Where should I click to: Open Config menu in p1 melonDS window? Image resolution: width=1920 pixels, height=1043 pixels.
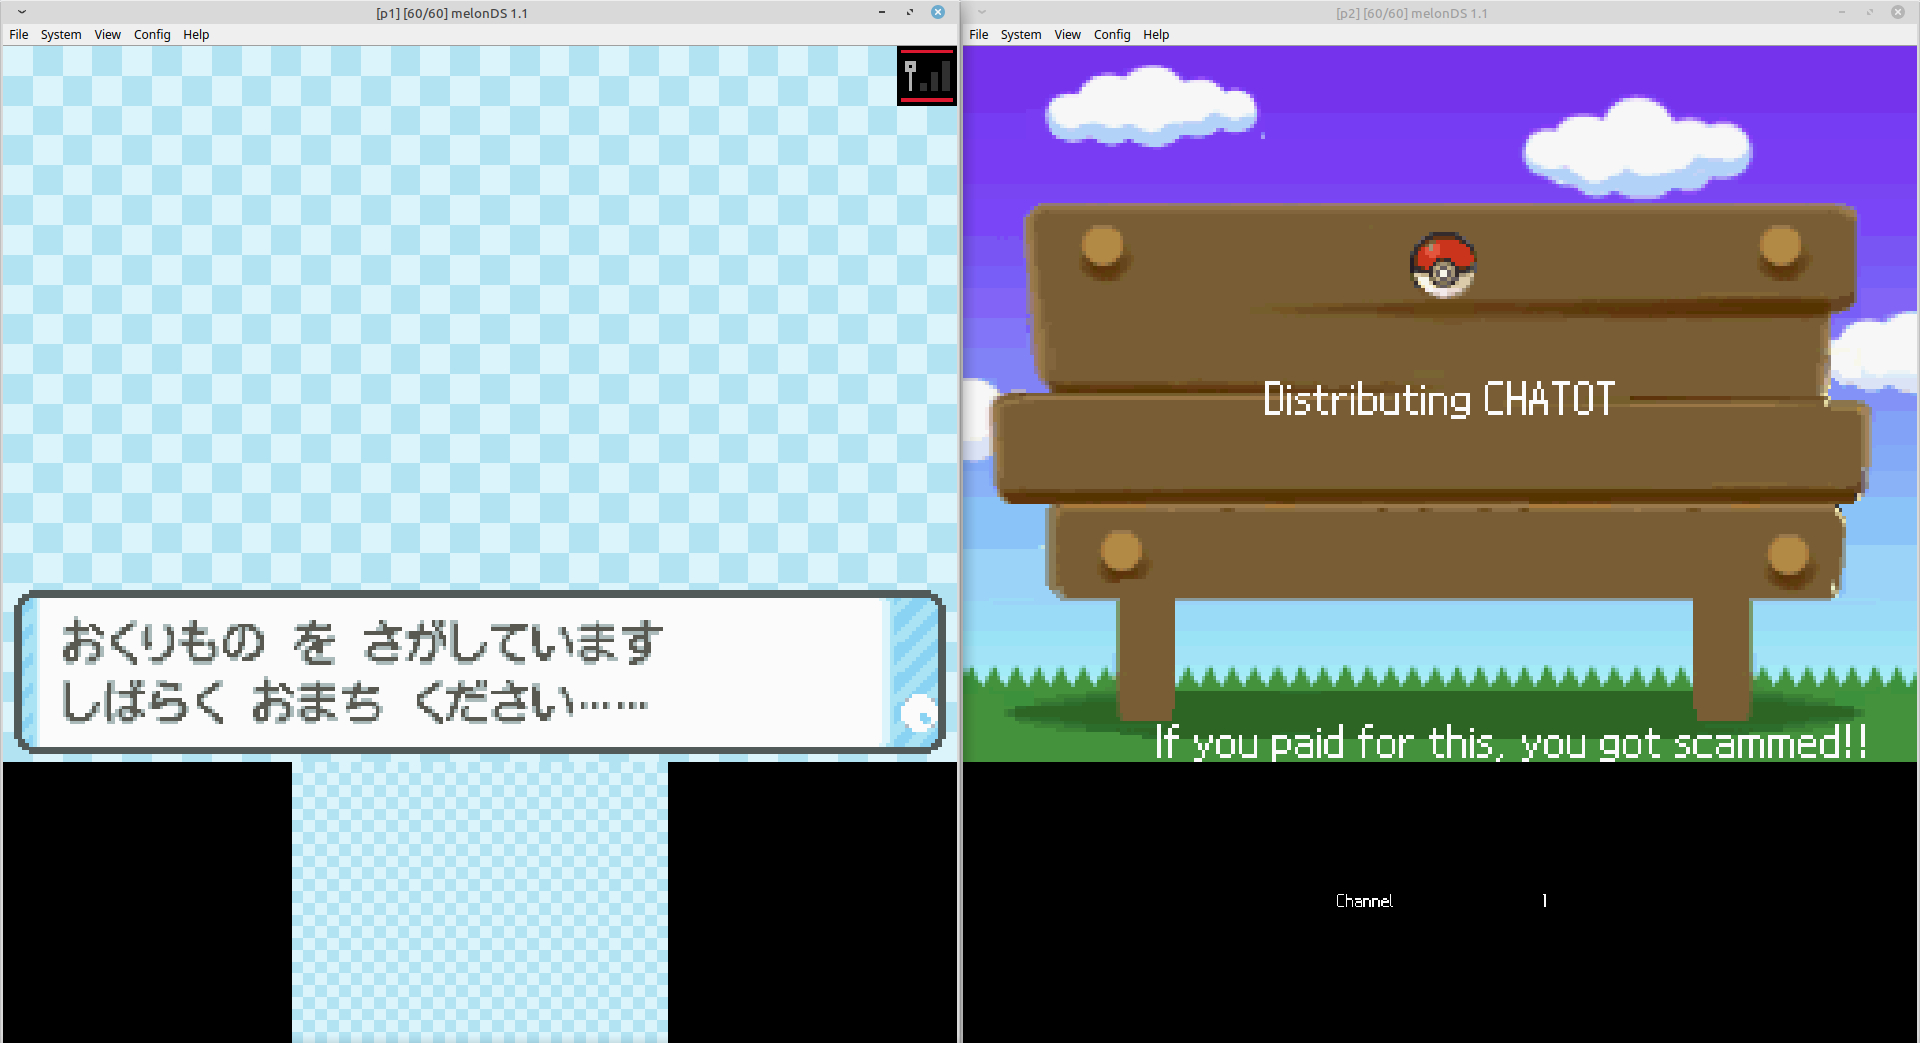point(152,34)
